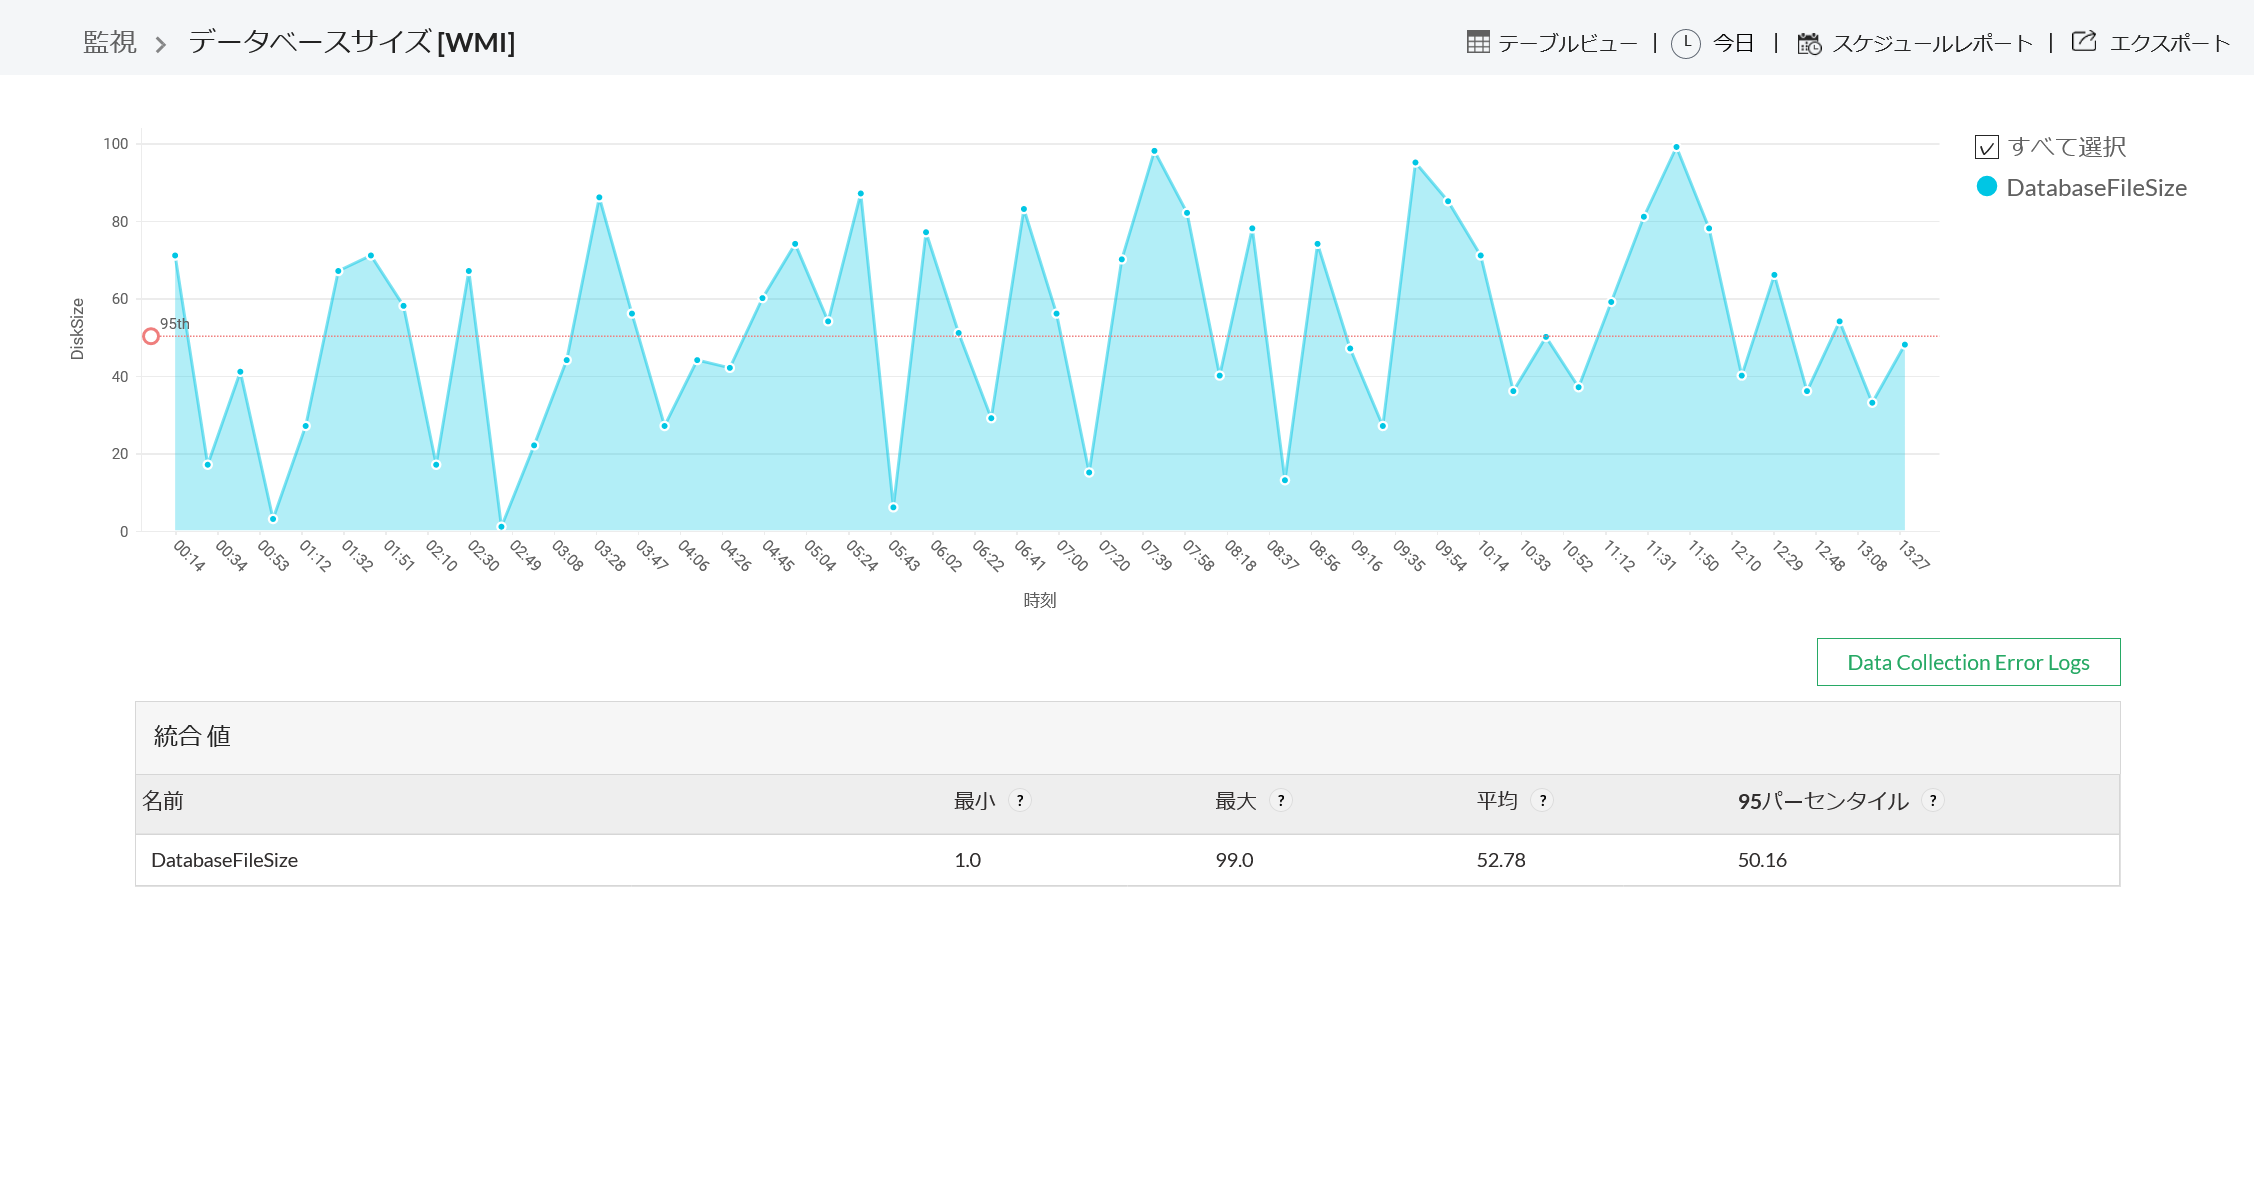Screen dimensions: 2254x1185
Task: Click help icon next to 最小
Action: click(1020, 800)
